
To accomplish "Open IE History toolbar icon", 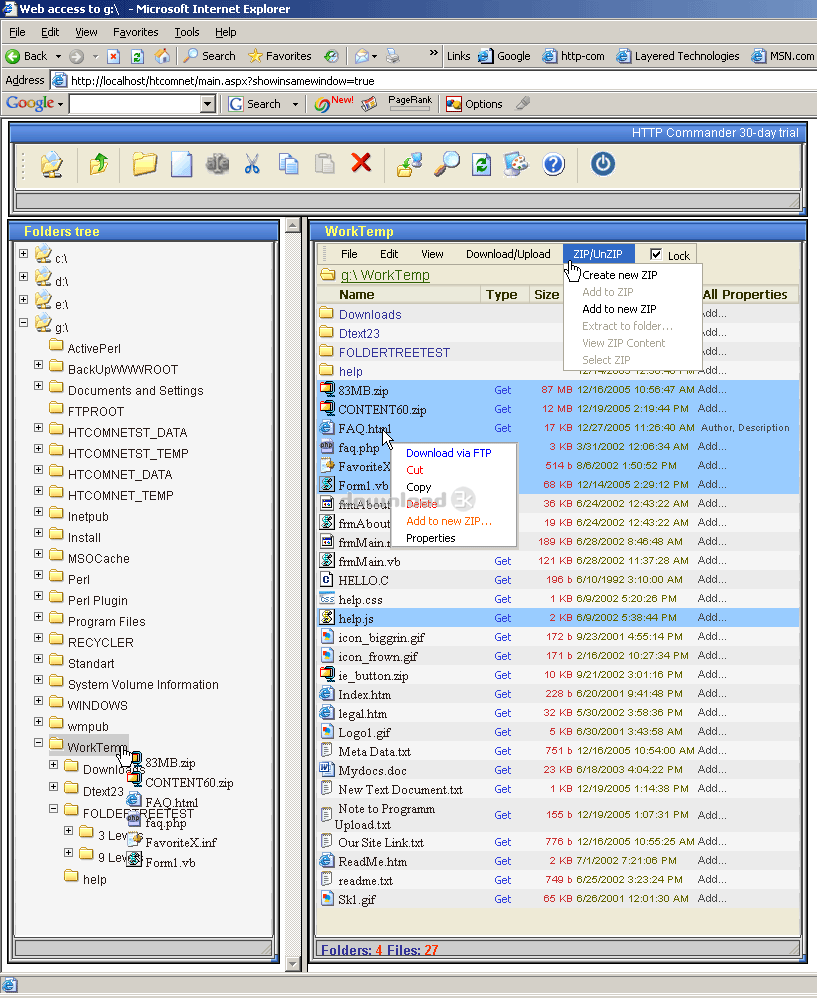I will click(x=331, y=56).
